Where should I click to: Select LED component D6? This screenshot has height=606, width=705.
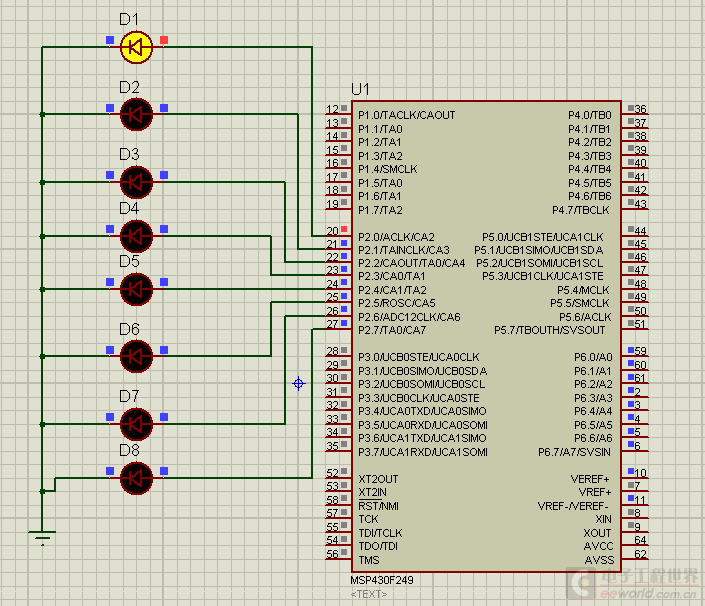click(x=136, y=356)
